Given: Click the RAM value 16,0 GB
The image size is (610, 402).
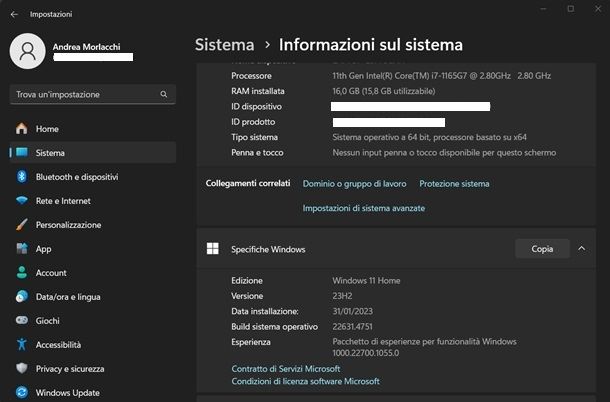Looking at the screenshot, I should tap(384, 91).
